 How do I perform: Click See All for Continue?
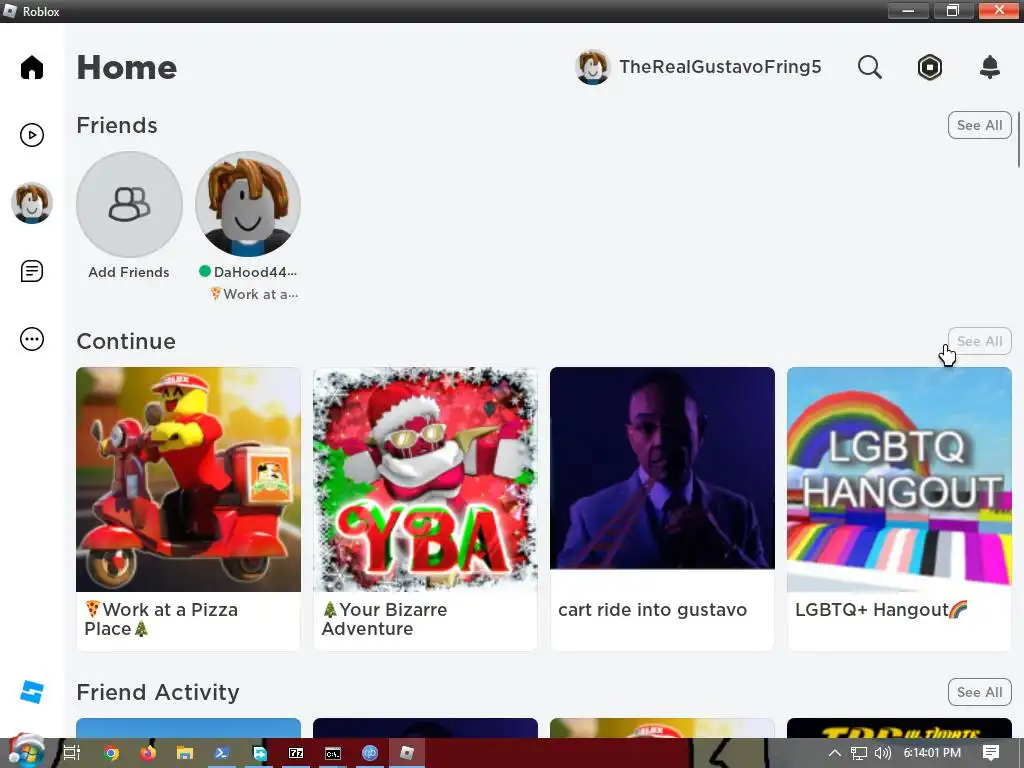click(x=980, y=341)
